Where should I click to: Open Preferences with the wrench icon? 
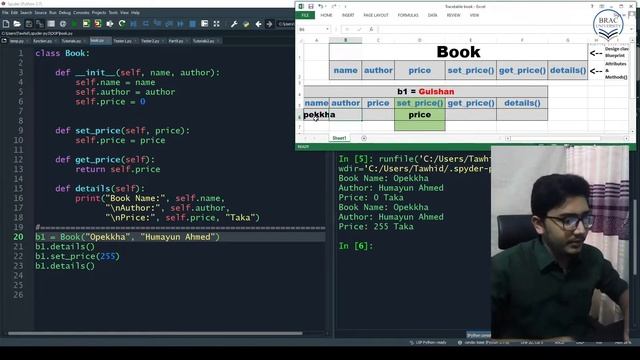(234, 24)
